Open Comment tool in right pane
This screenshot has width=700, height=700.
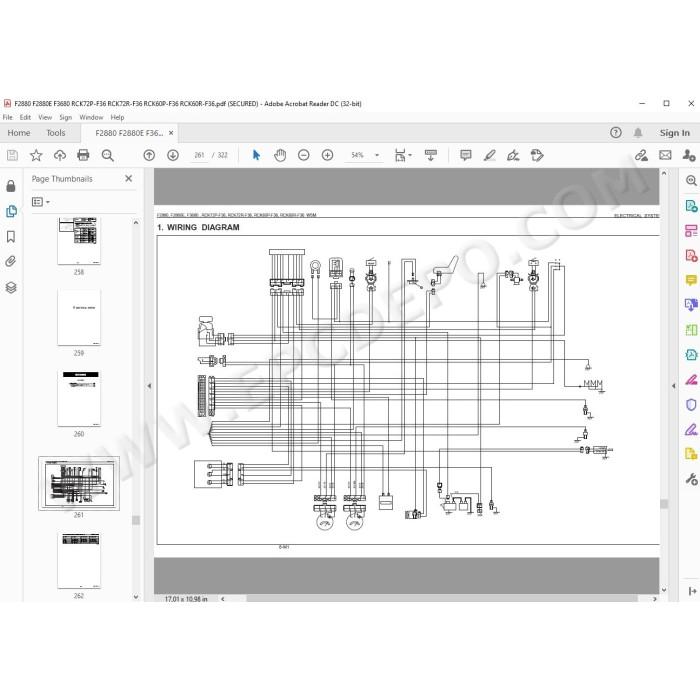(691, 280)
